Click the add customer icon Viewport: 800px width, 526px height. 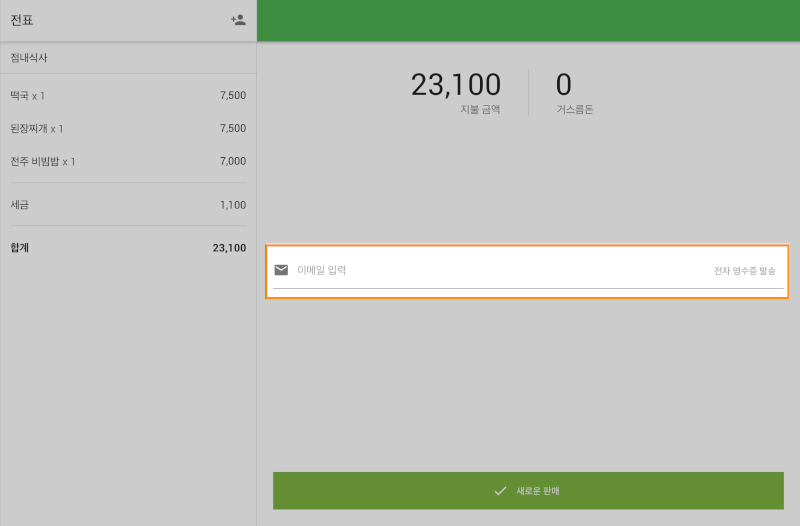click(238, 20)
